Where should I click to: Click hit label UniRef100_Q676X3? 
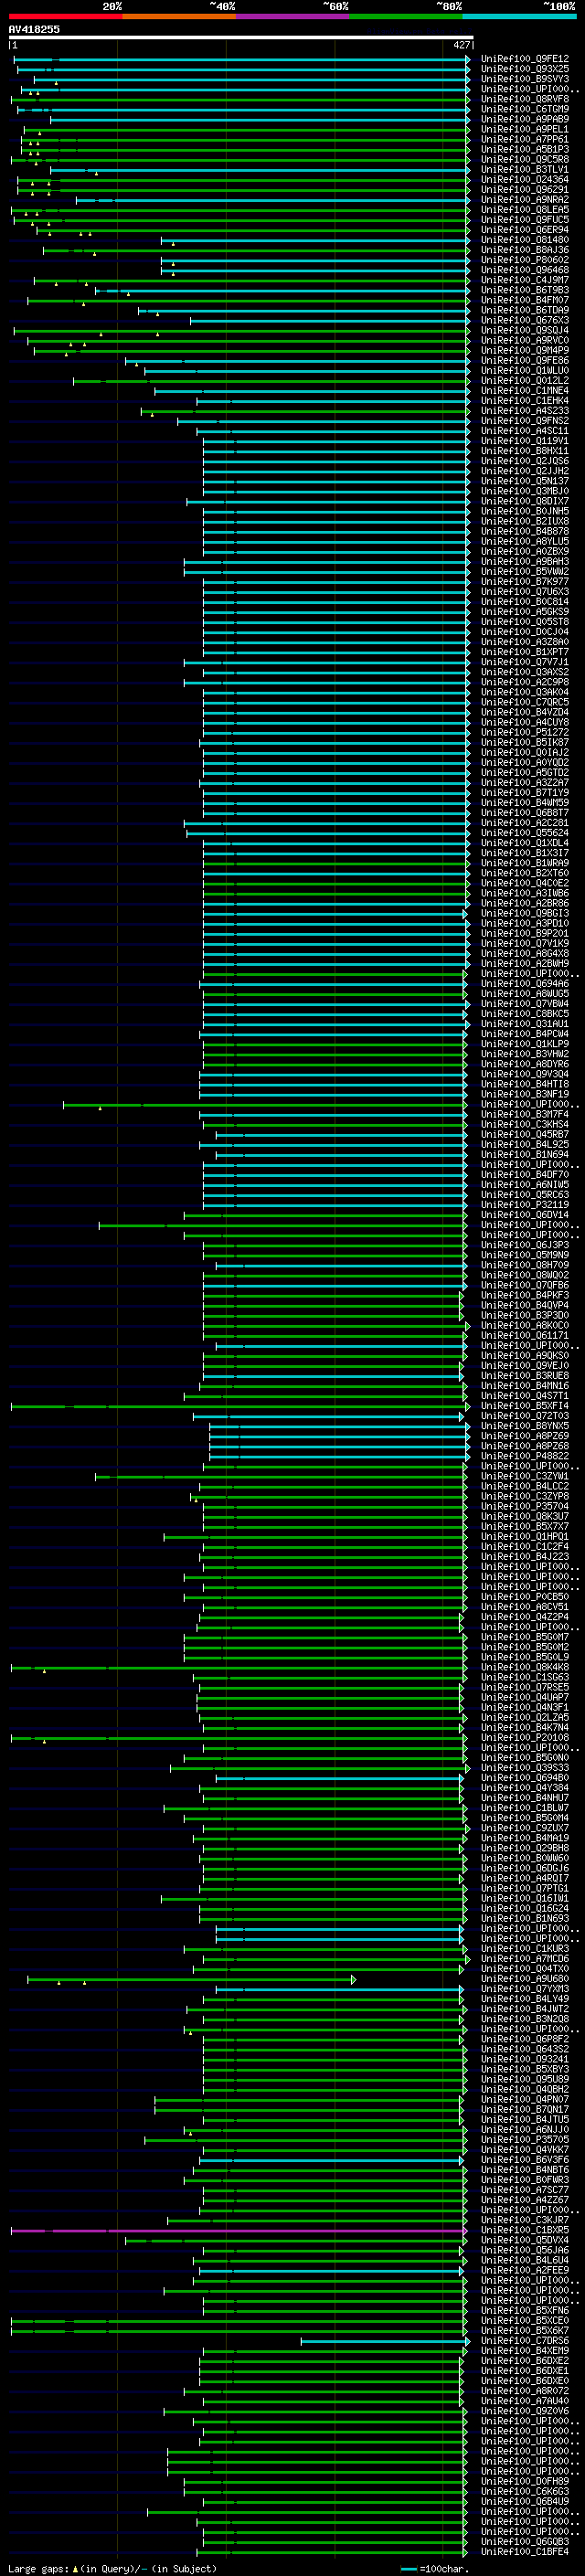click(x=525, y=320)
